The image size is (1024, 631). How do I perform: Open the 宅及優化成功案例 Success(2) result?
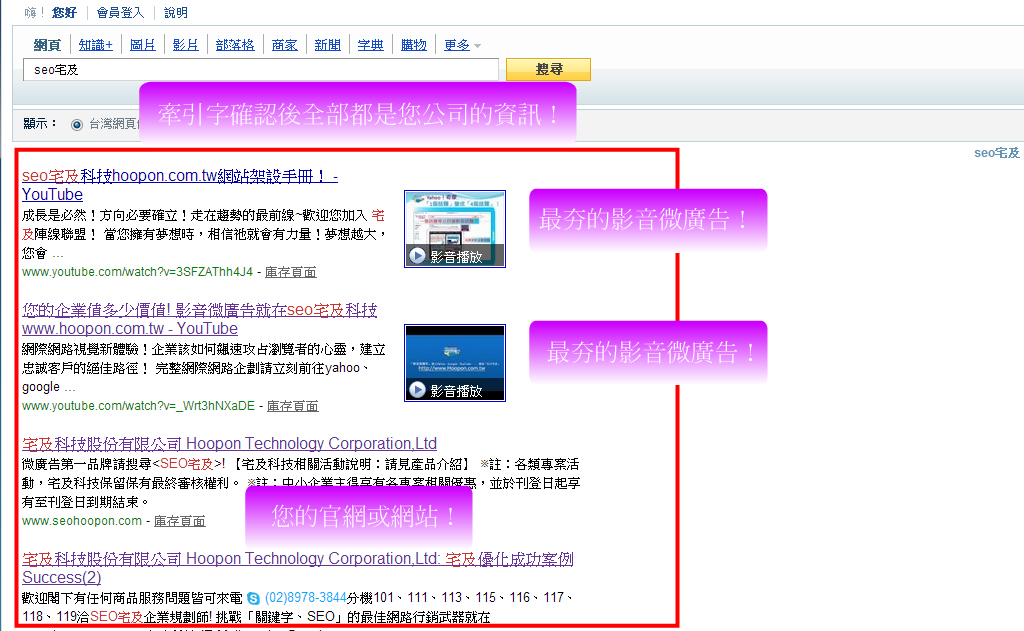point(298,568)
